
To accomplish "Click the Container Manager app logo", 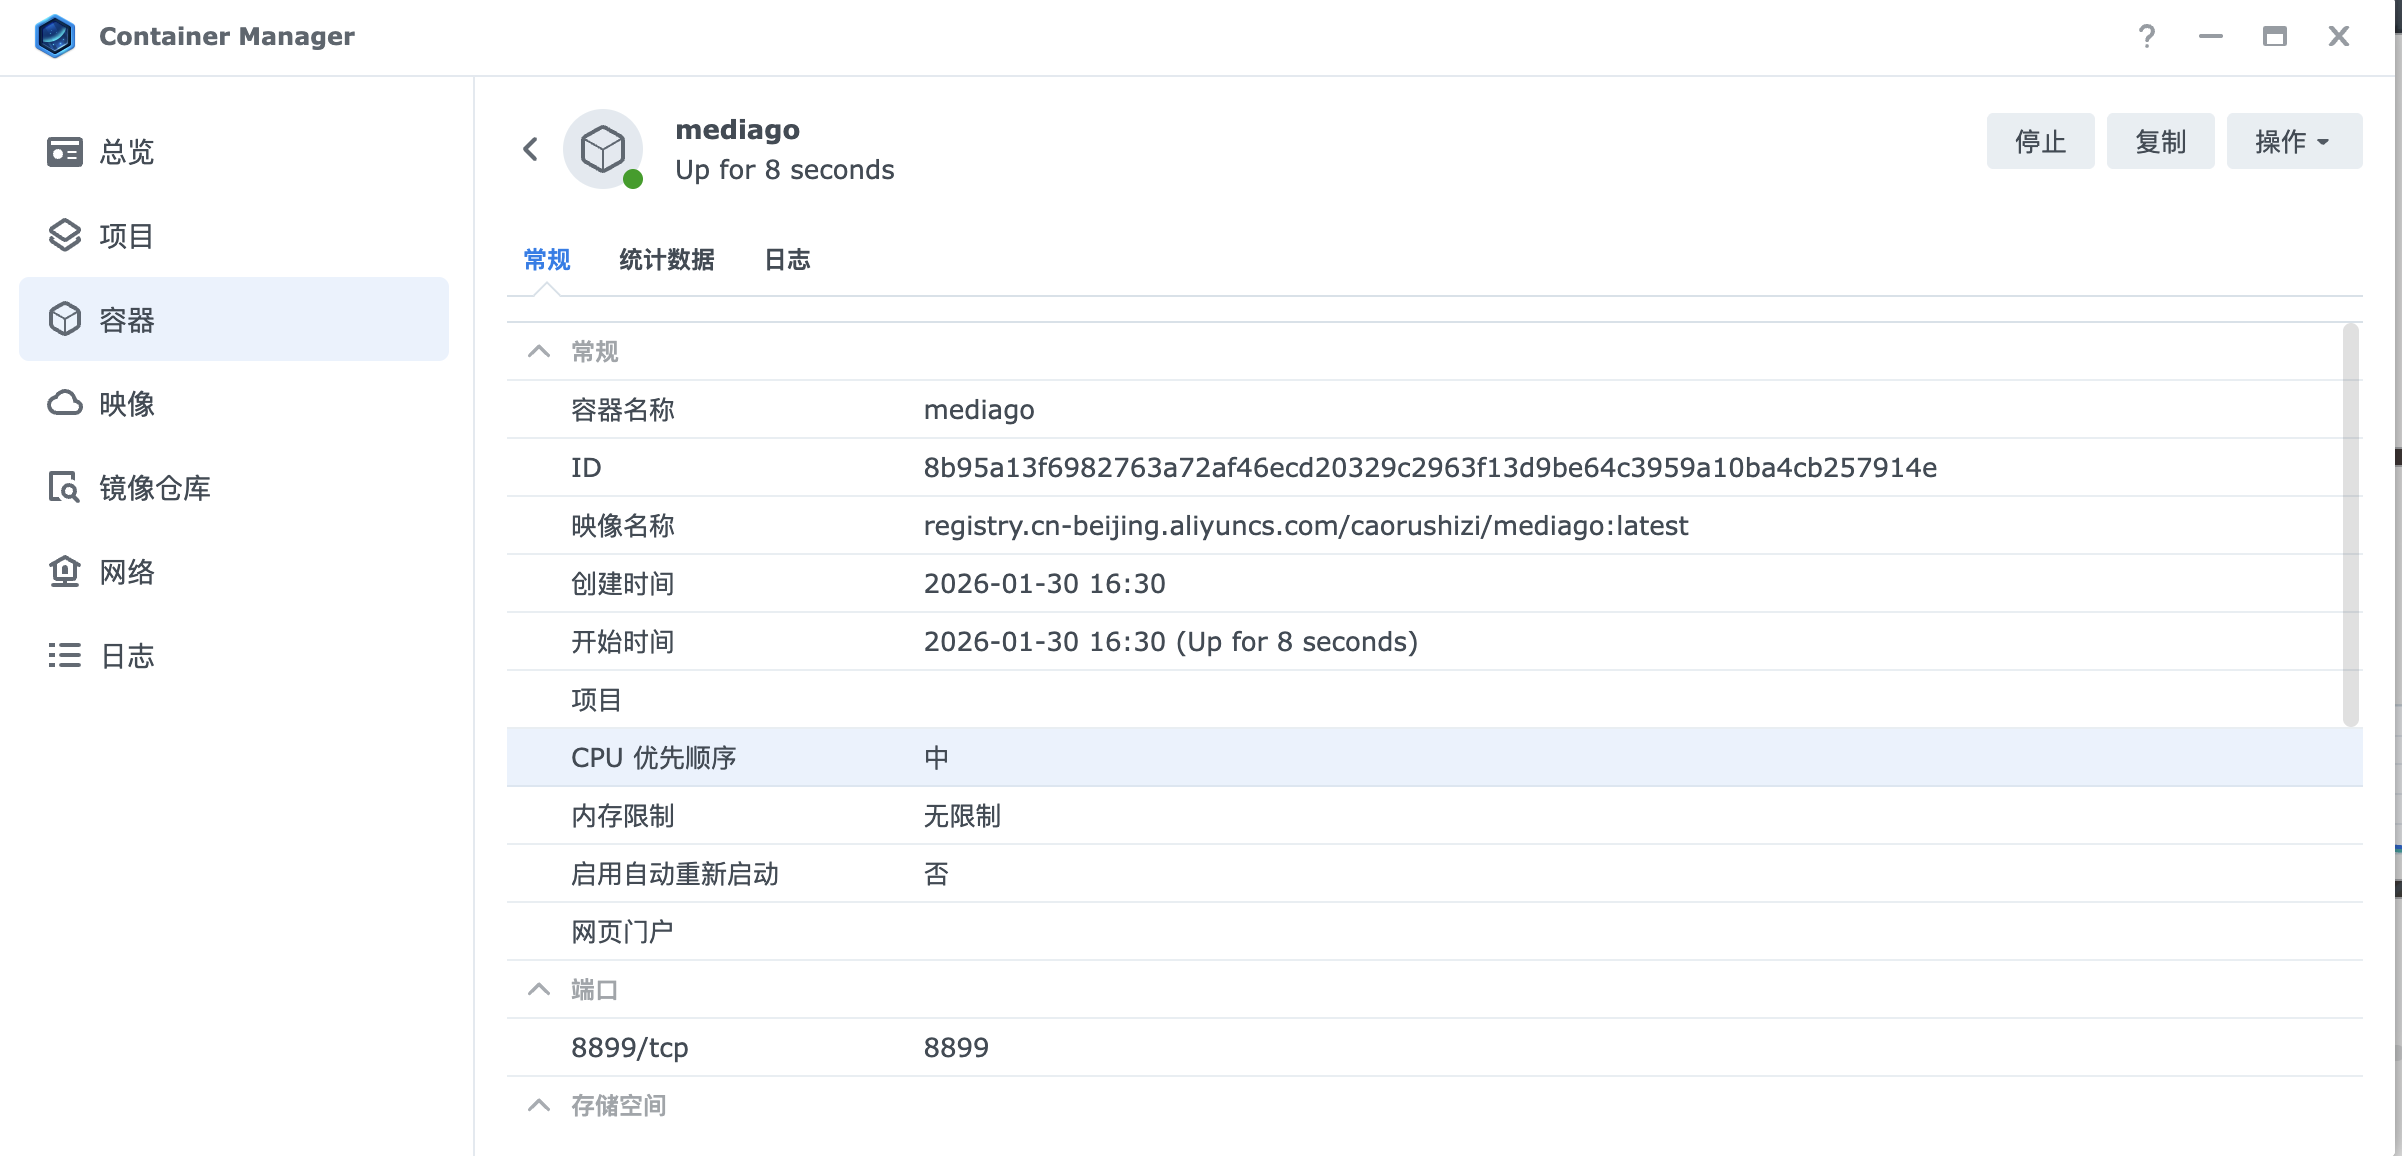I will tap(55, 37).
